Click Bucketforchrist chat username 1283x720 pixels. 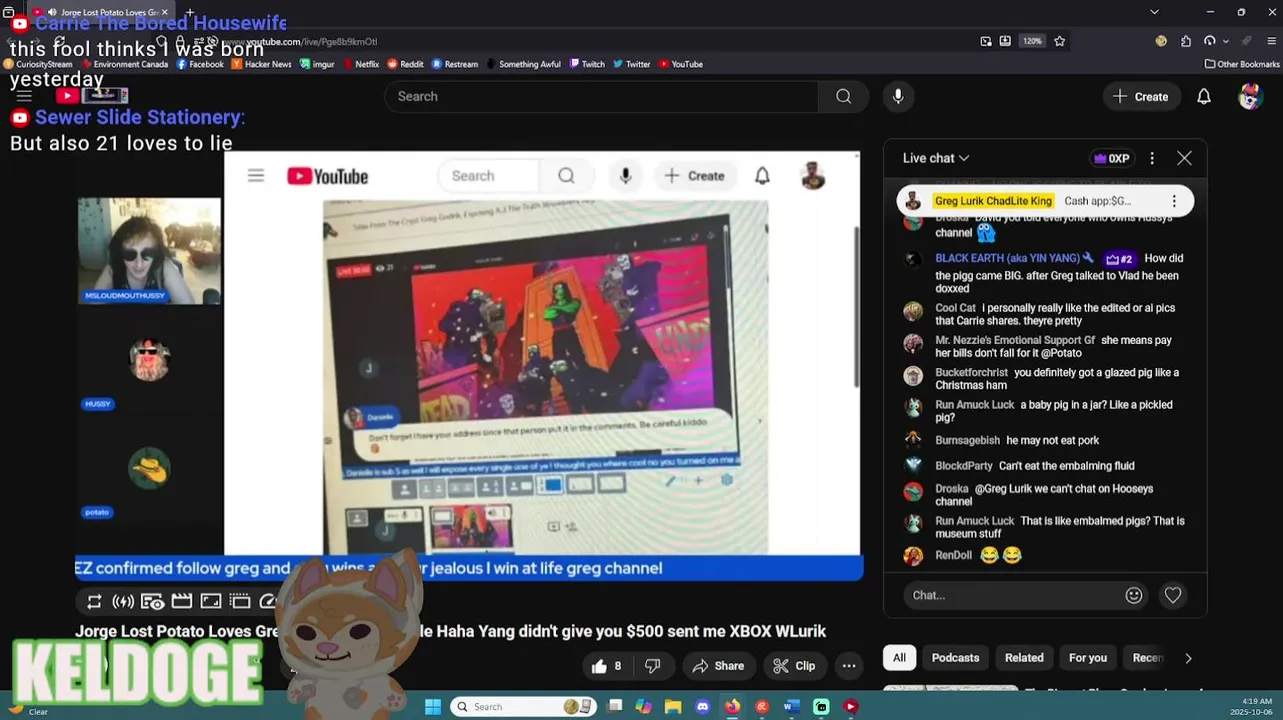pos(971,372)
